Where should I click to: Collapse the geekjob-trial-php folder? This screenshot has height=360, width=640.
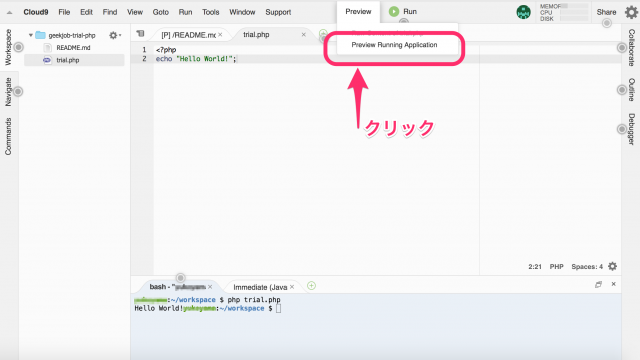pos(31,36)
